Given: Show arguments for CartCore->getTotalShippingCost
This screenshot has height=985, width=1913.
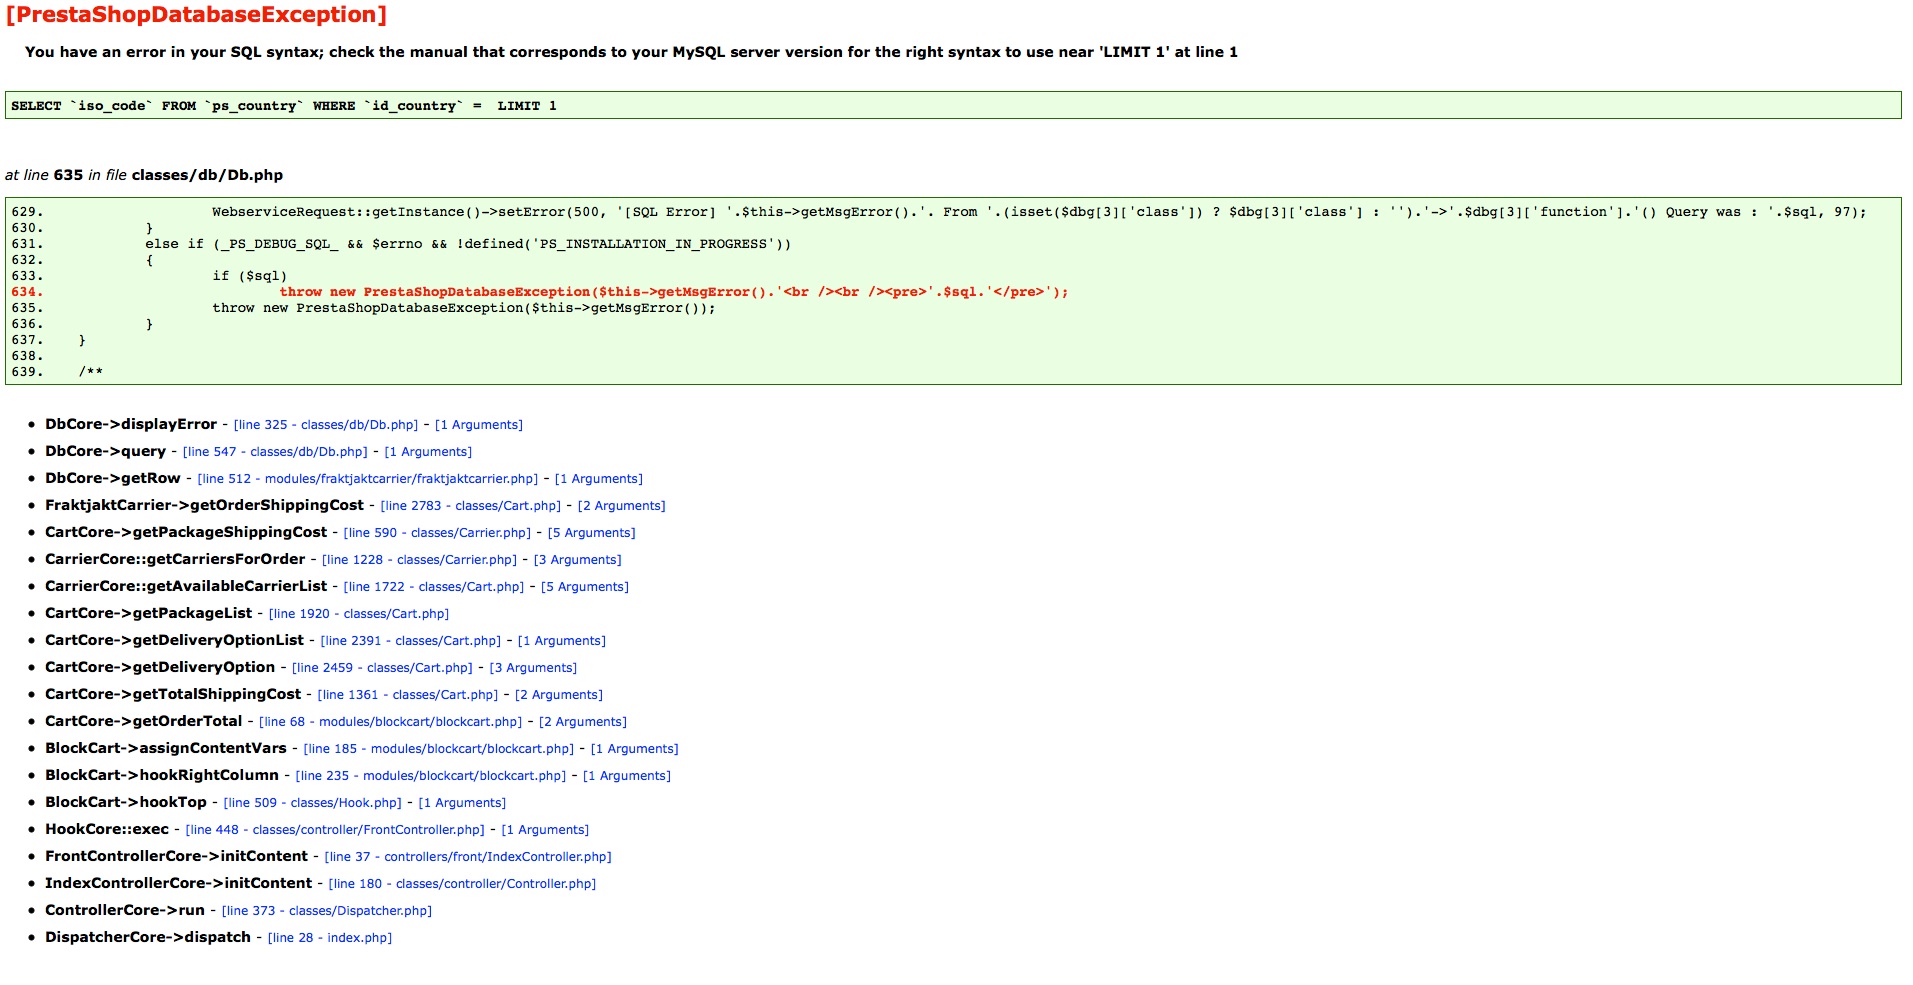Looking at the screenshot, I should pyautogui.click(x=559, y=695).
